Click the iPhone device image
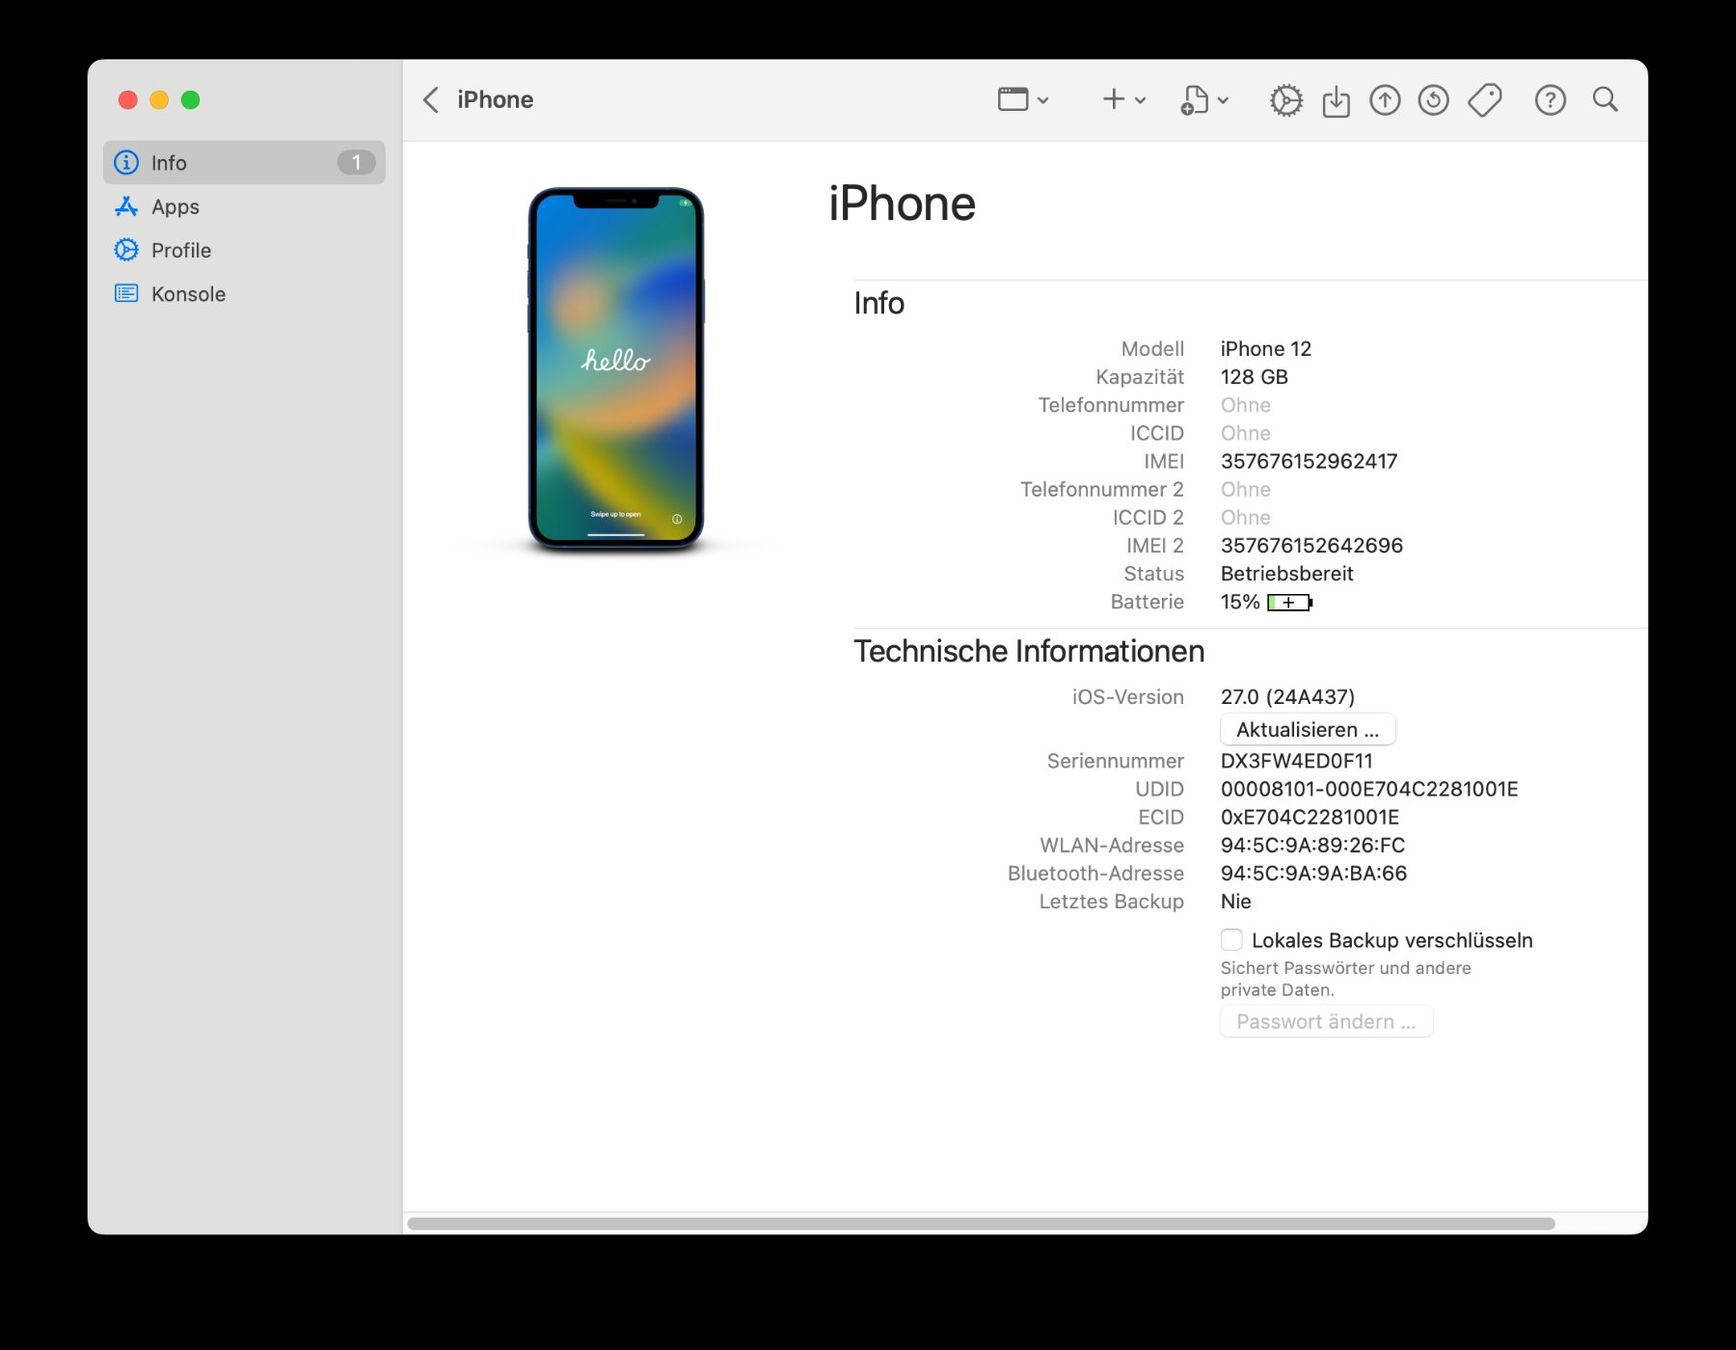 pyautogui.click(x=616, y=369)
